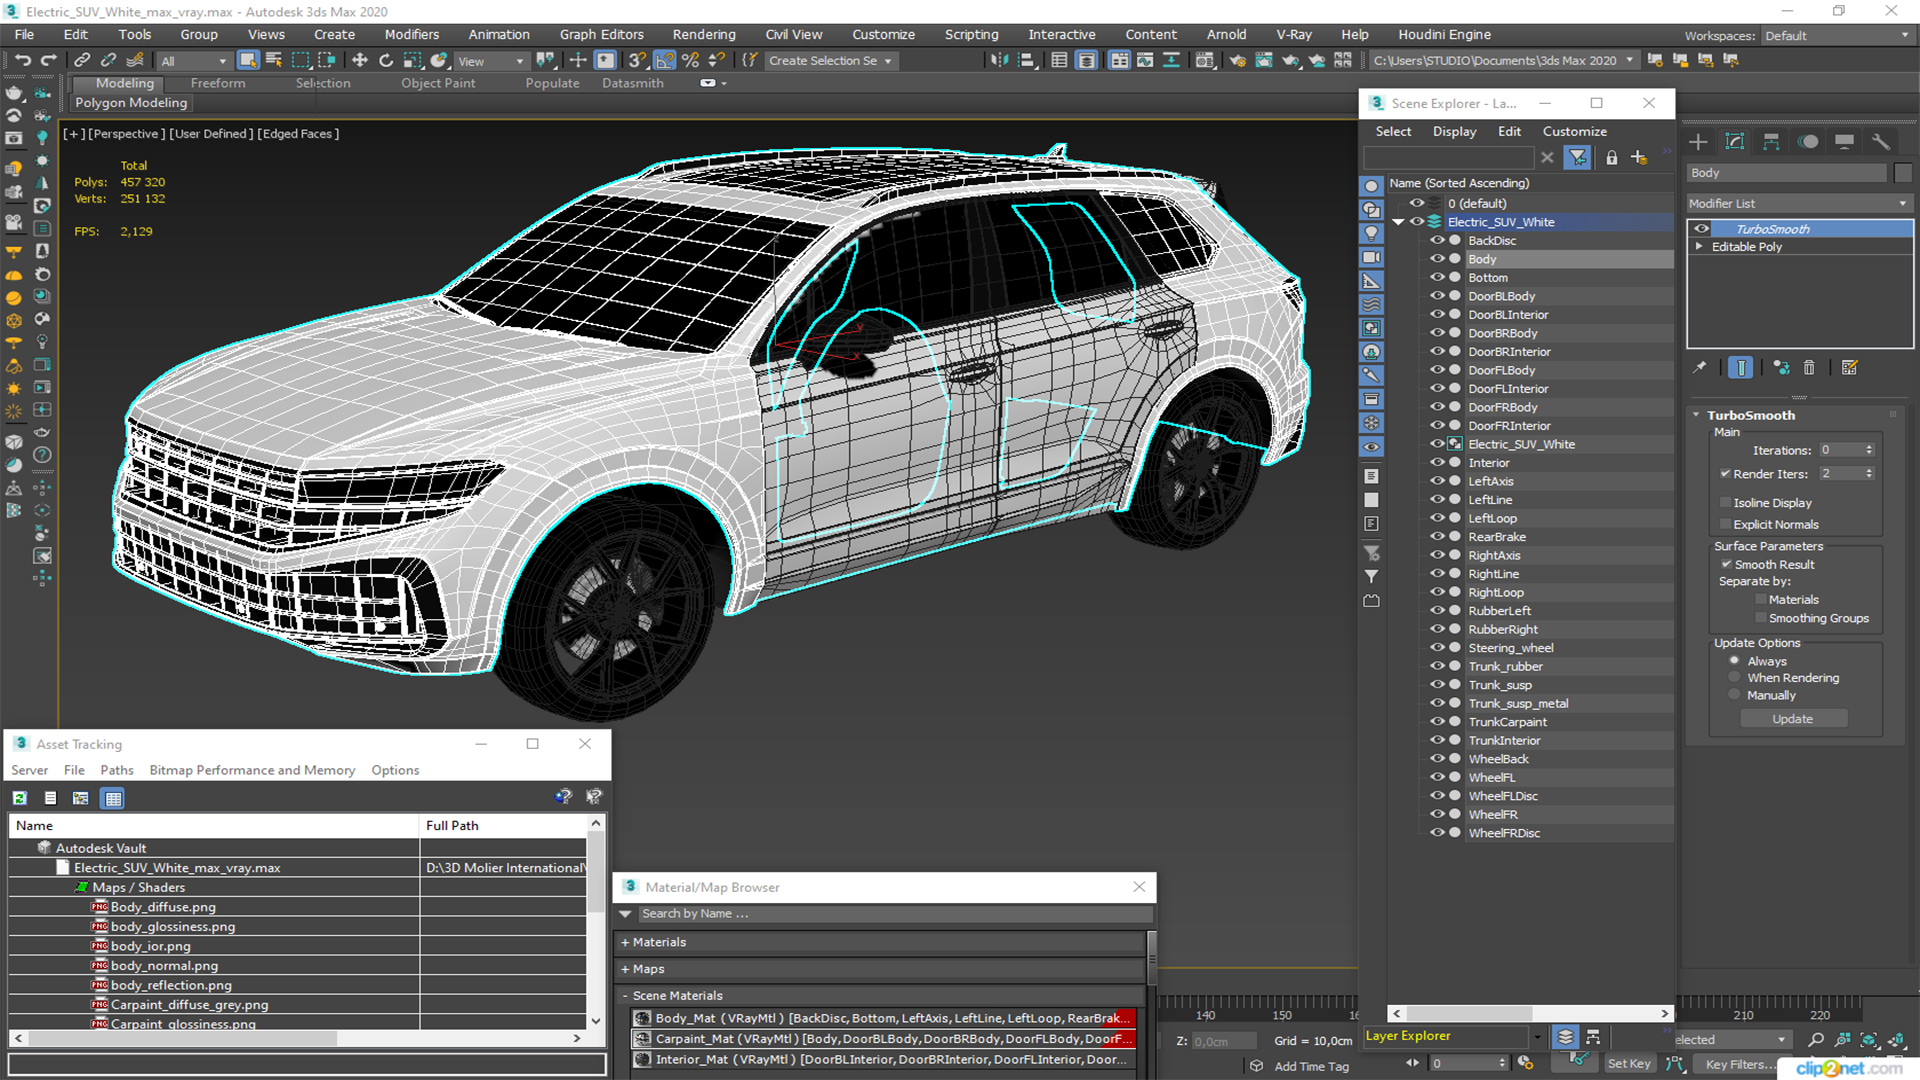Switch to the Freeform ribbon tab
The width and height of the screenshot is (1920, 1080).
(x=218, y=83)
